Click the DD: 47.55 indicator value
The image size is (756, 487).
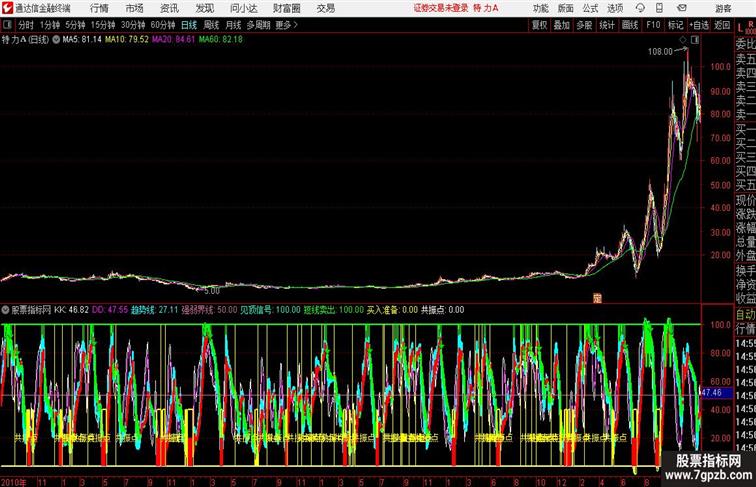(x=110, y=310)
